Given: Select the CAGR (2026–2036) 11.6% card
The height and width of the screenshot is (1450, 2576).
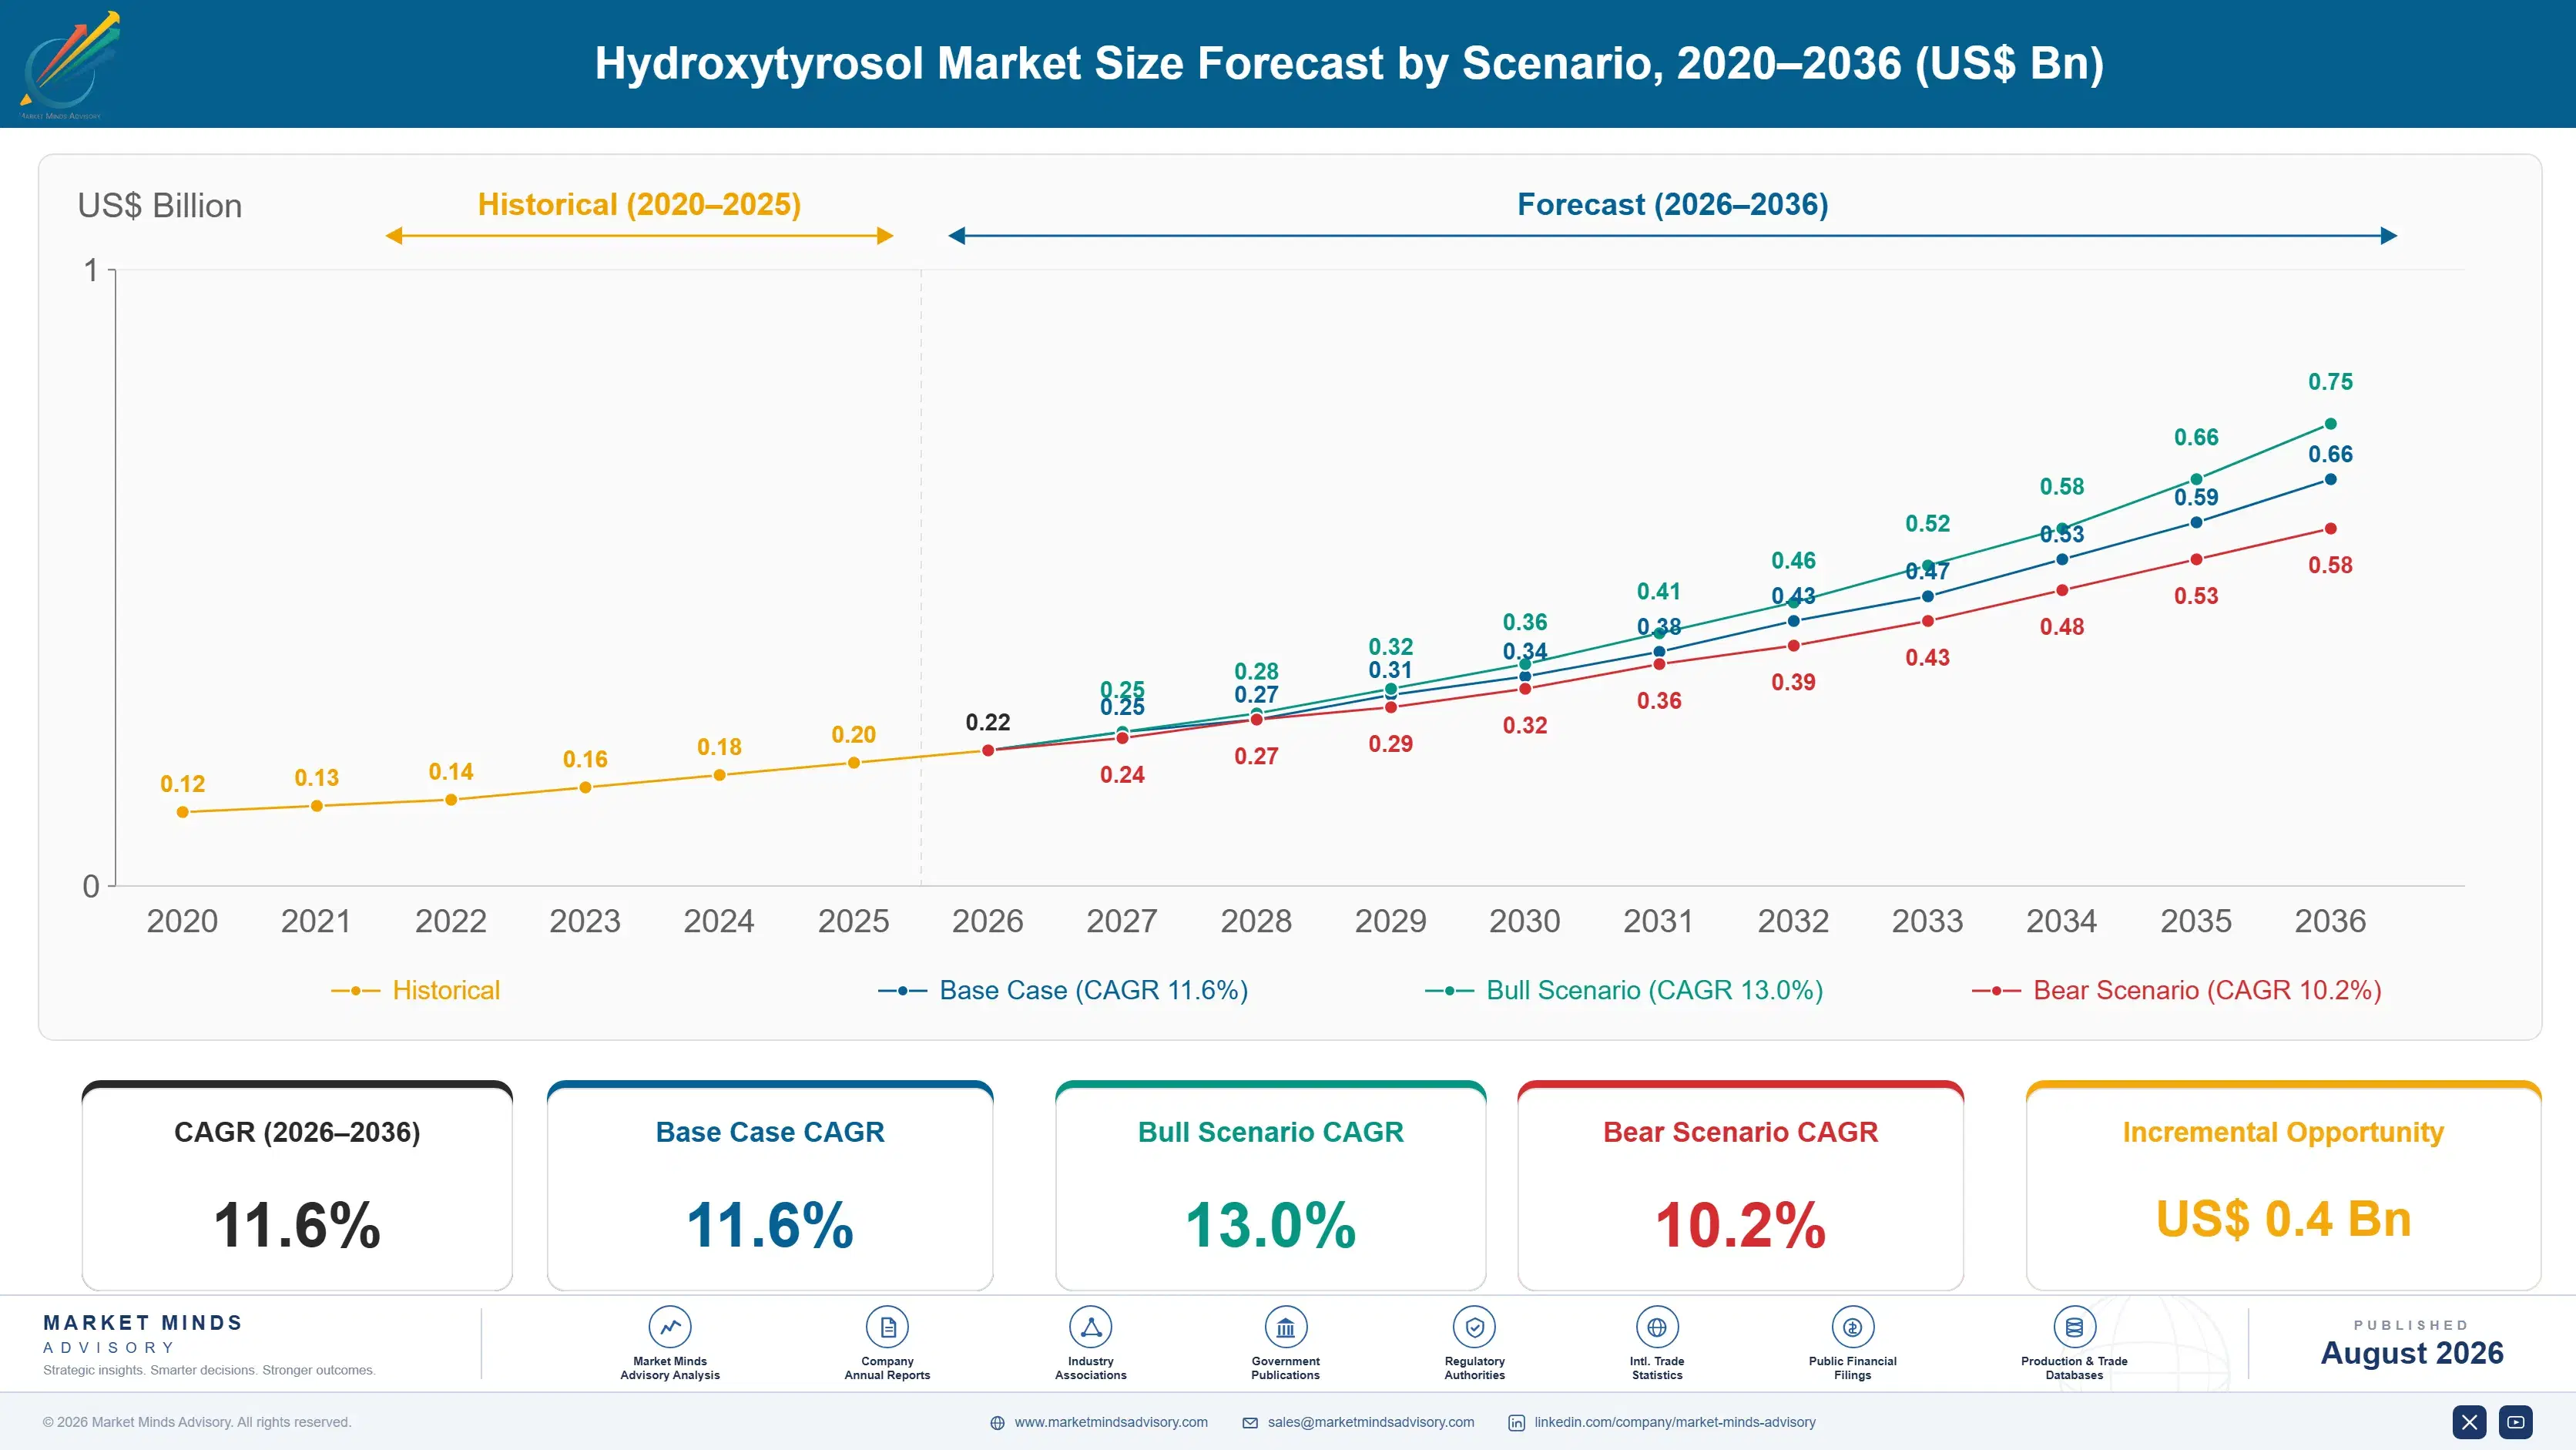Looking at the screenshot, I should point(297,1185).
